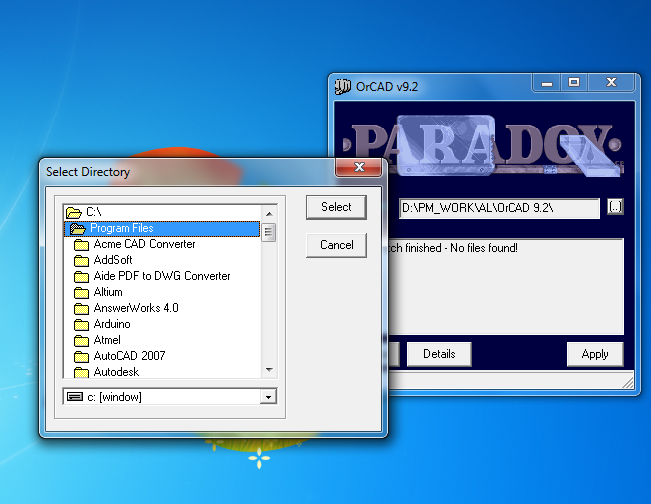Viewport: 651px width, 504px height.
Task: Minimize the OrCAD v9.2 window
Action: [547, 82]
